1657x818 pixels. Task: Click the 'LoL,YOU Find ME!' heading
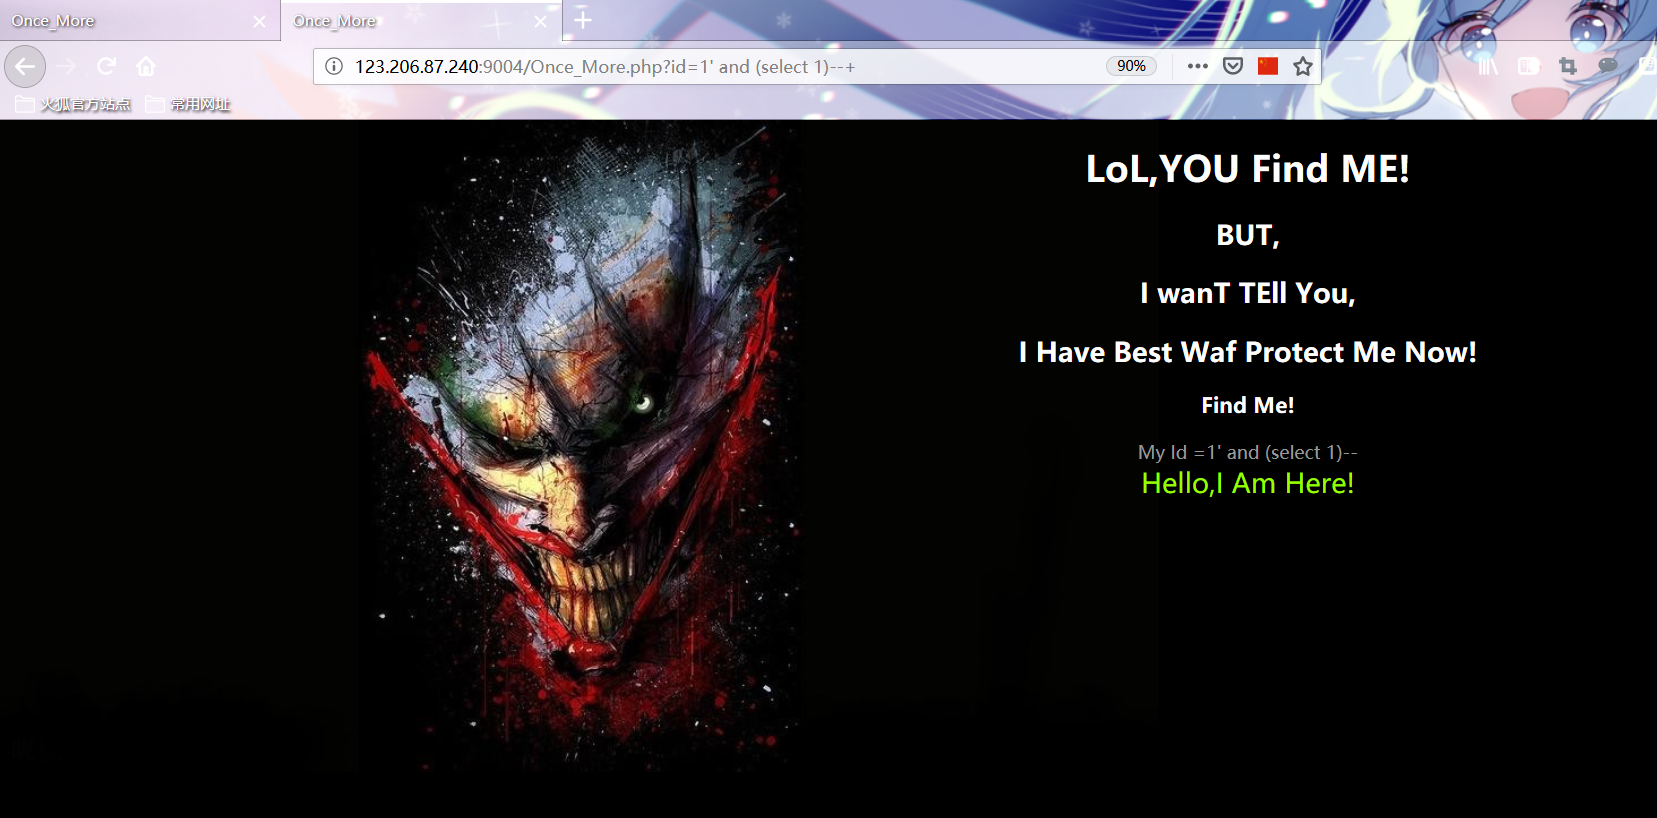[x=1247, y=169]
